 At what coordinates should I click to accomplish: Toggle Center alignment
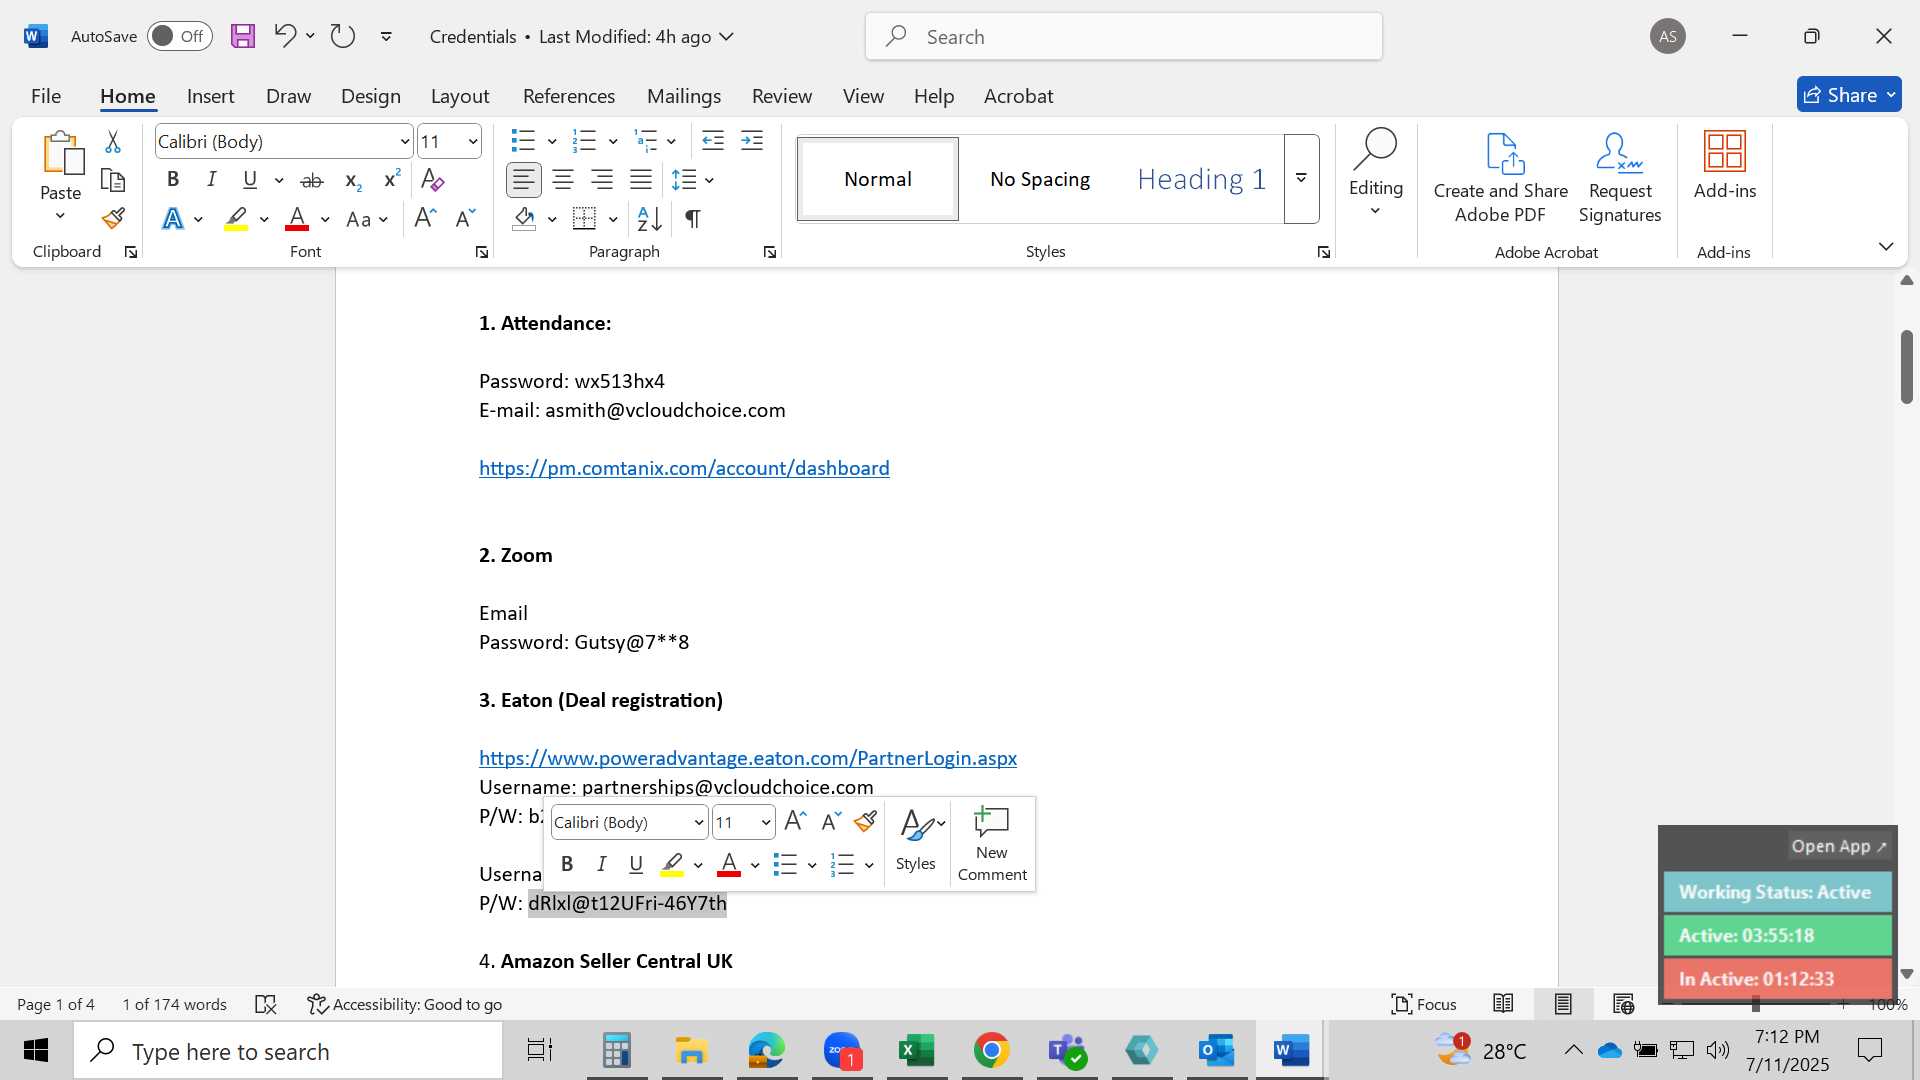[563, 180]
